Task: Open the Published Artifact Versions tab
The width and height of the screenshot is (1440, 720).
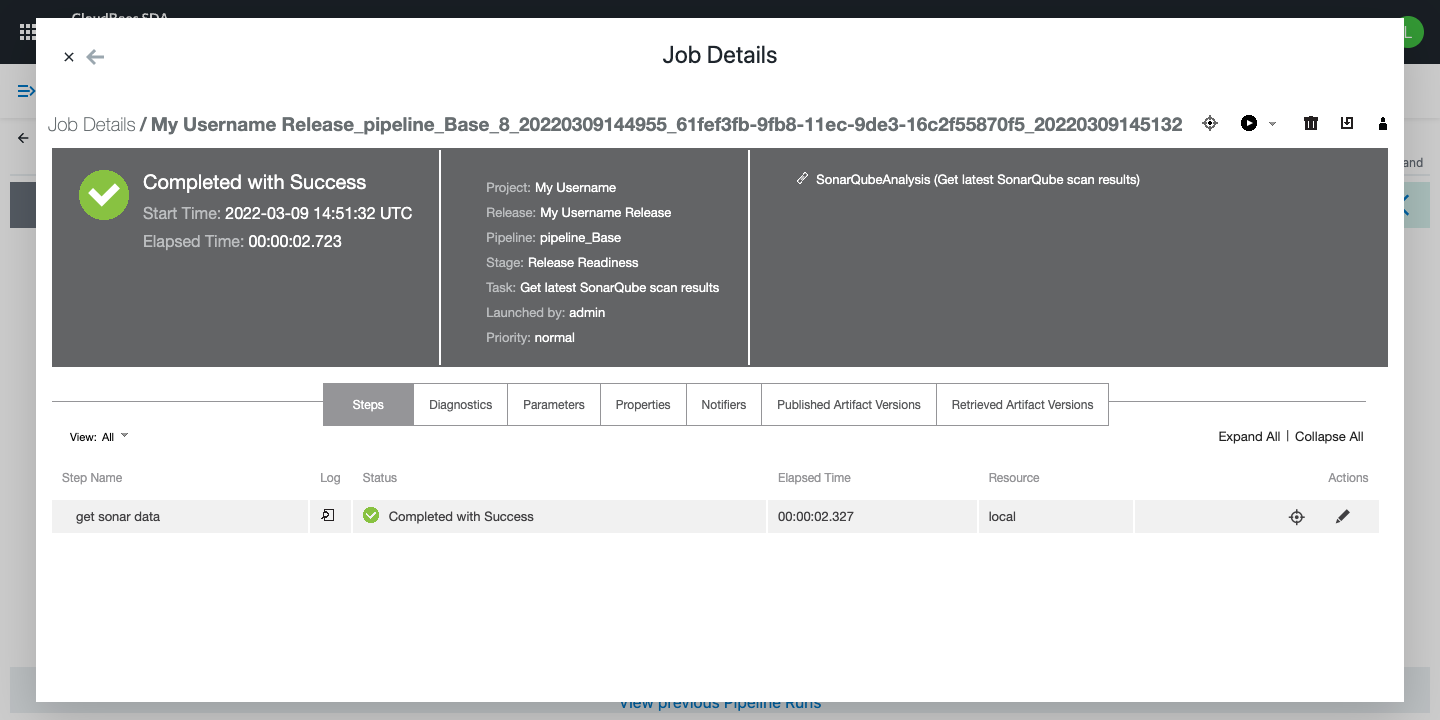Action: [x=848, y=404]
